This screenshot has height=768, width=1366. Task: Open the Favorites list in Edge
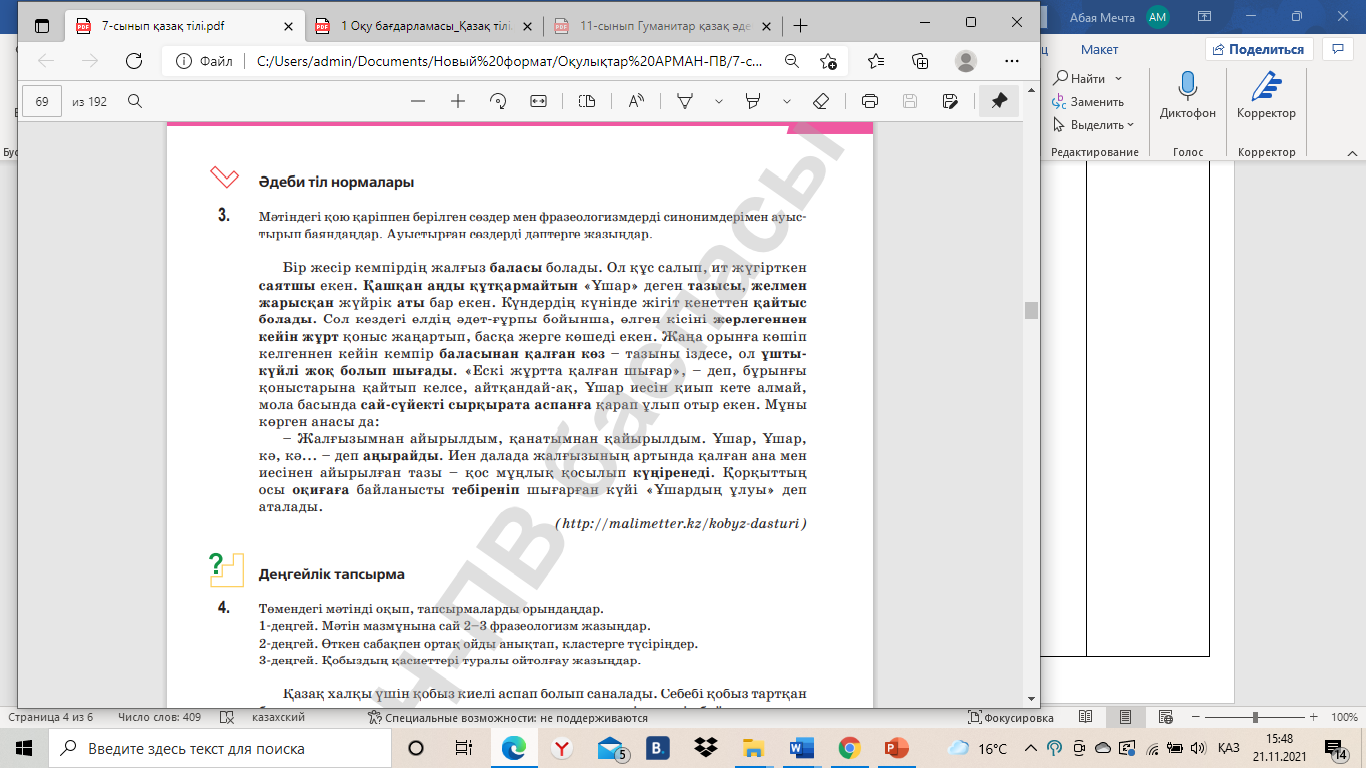click(876, 61)
